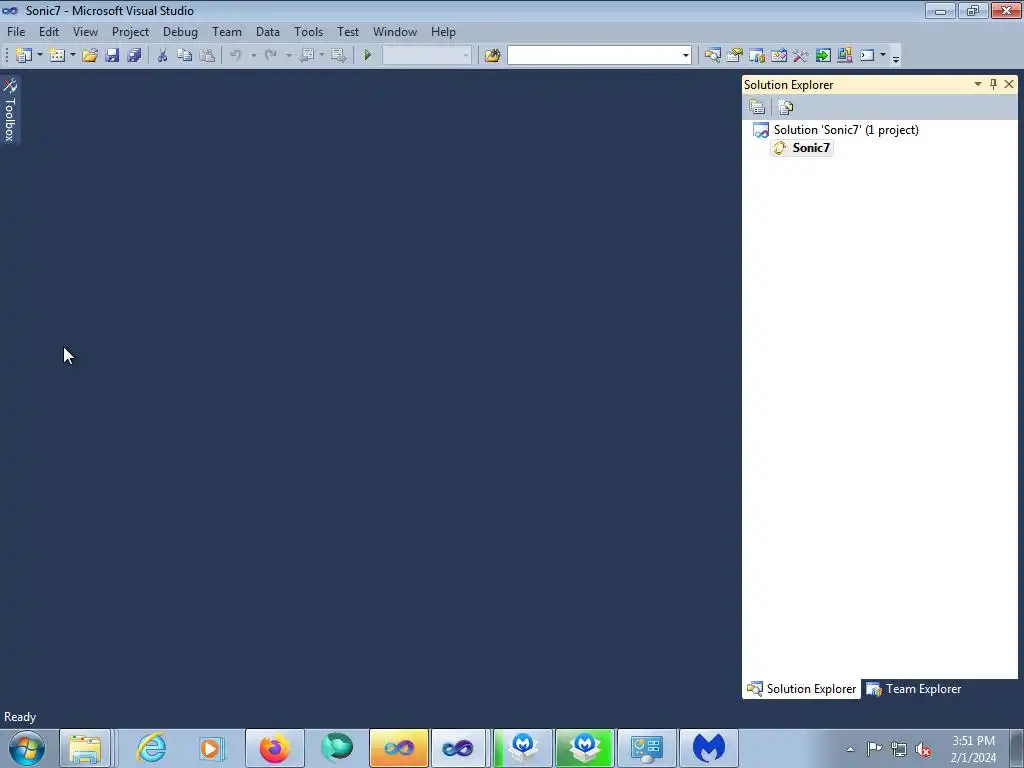Screen dimensions: 1024x768
Task: Click inside the Find text input field
Action: (x=594, y=56)
